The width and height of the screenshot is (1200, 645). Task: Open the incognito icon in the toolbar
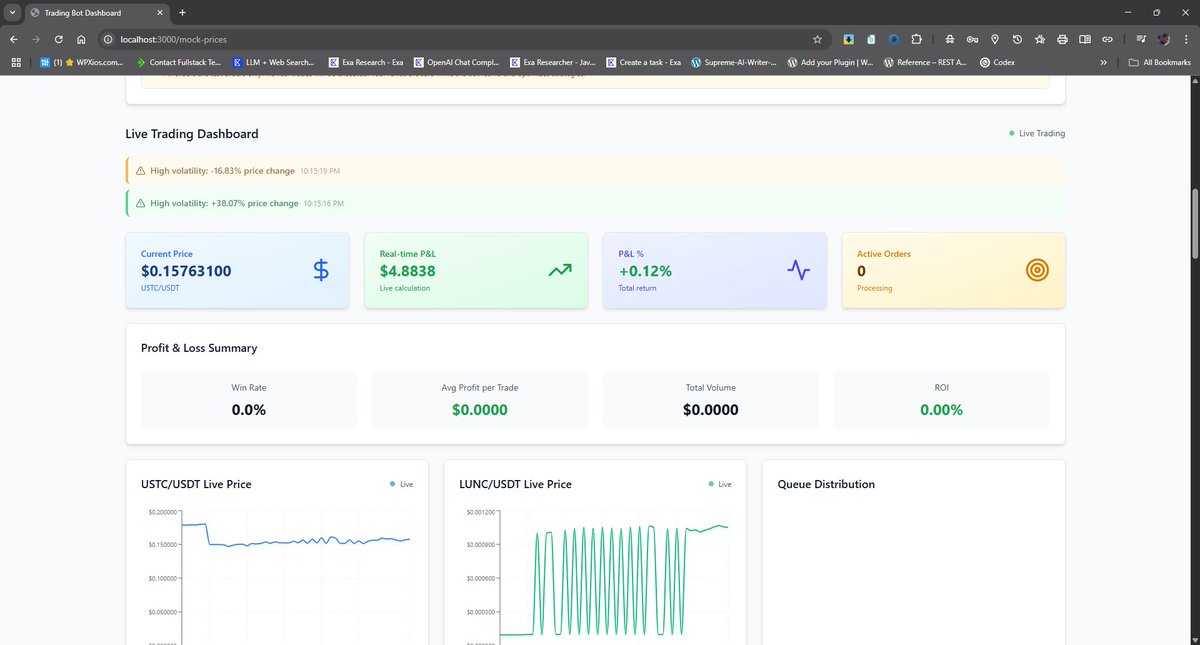[949, 39]
